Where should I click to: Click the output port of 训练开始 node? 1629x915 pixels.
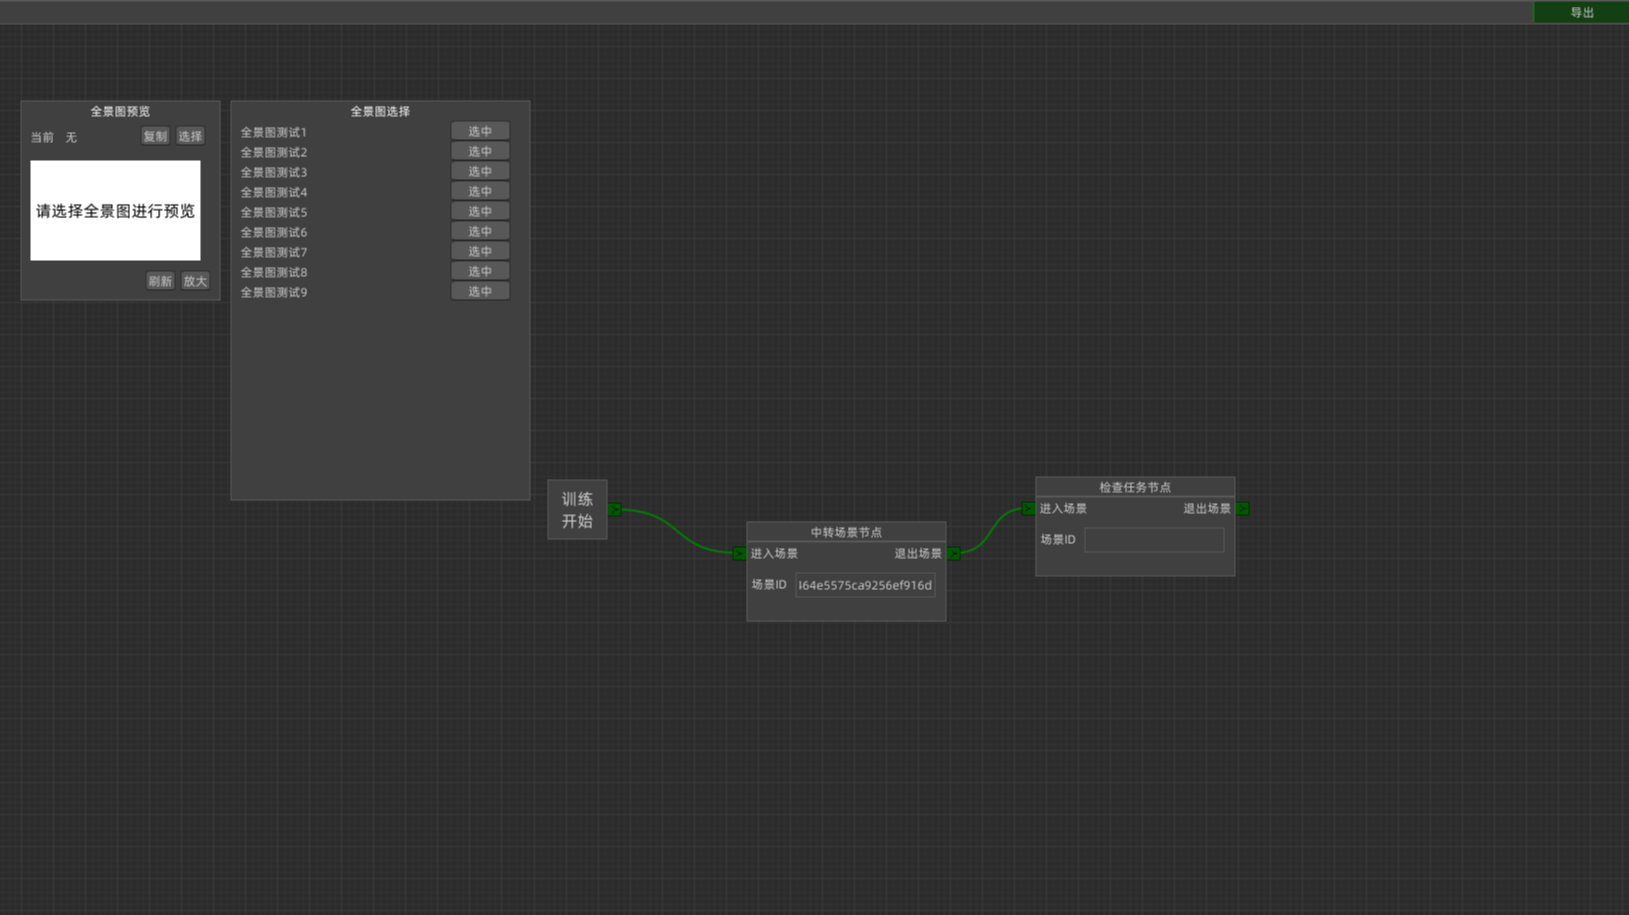click(615, 509)
